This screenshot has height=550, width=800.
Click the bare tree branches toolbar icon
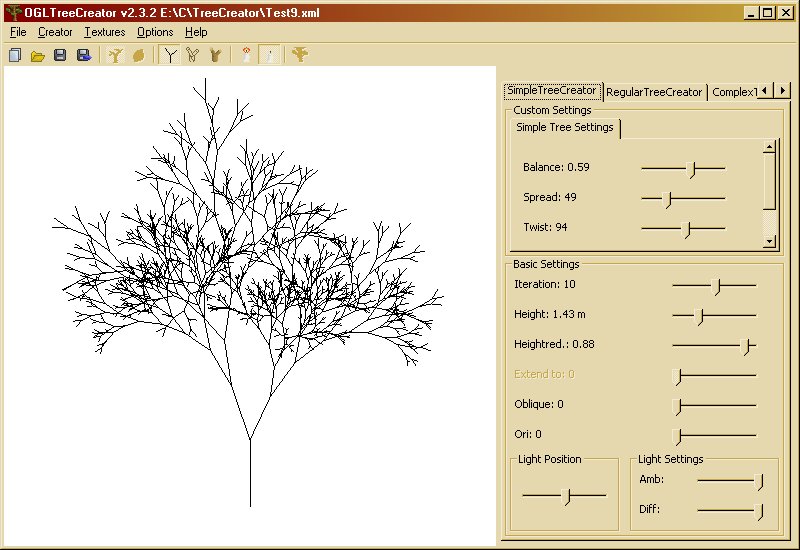tap(116, 55)
